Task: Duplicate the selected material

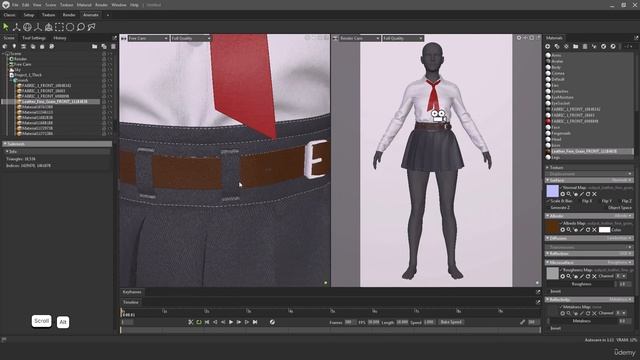Action: coord(557,47)
